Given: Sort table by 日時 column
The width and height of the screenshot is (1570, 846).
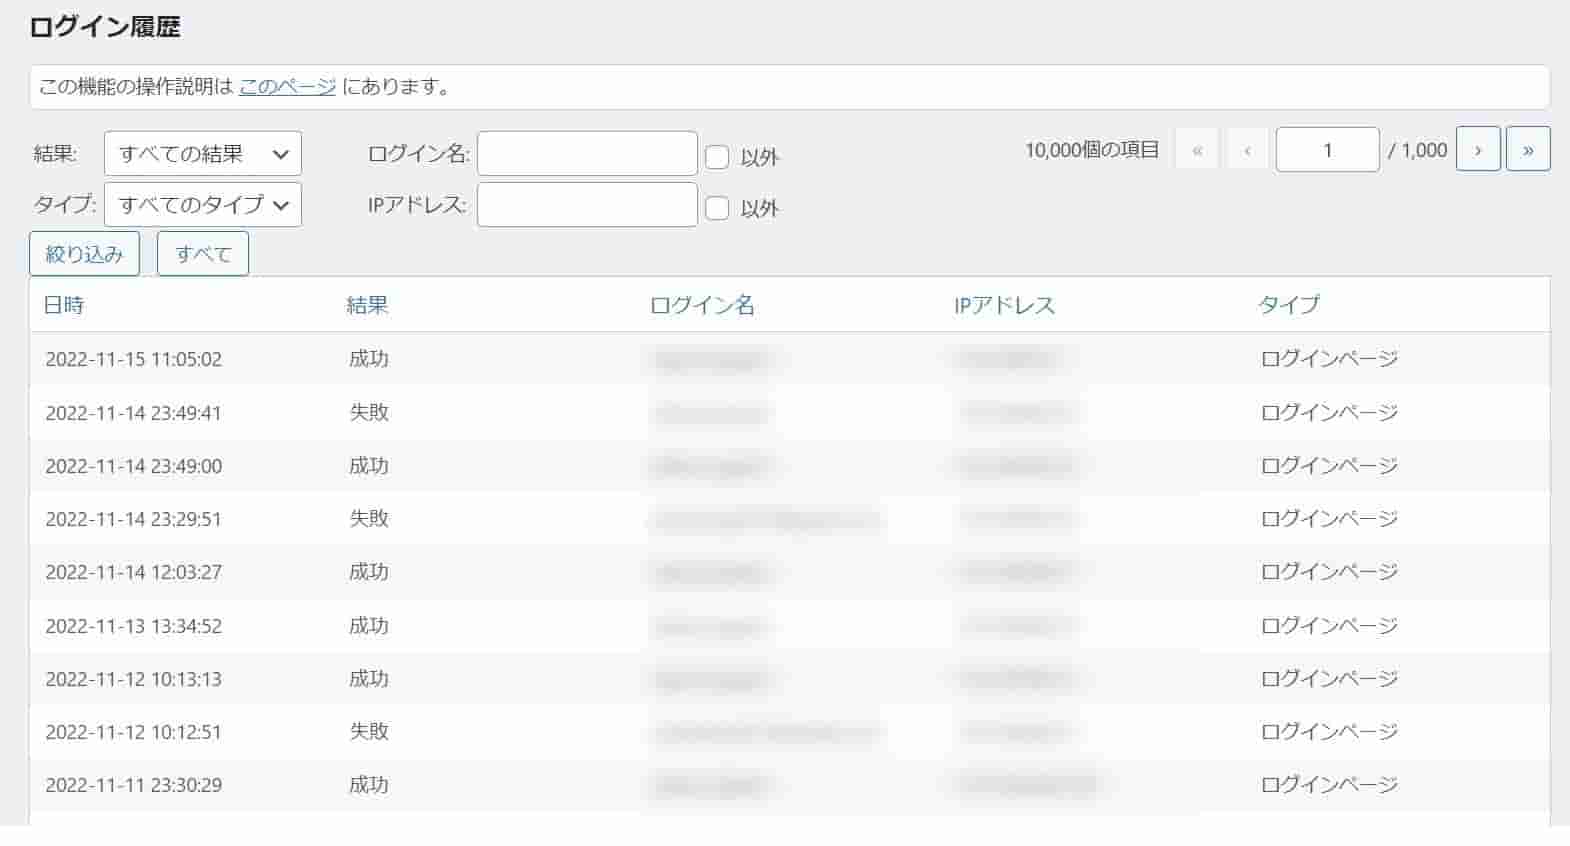Looking at the screenshot, I should coord(64,305).
